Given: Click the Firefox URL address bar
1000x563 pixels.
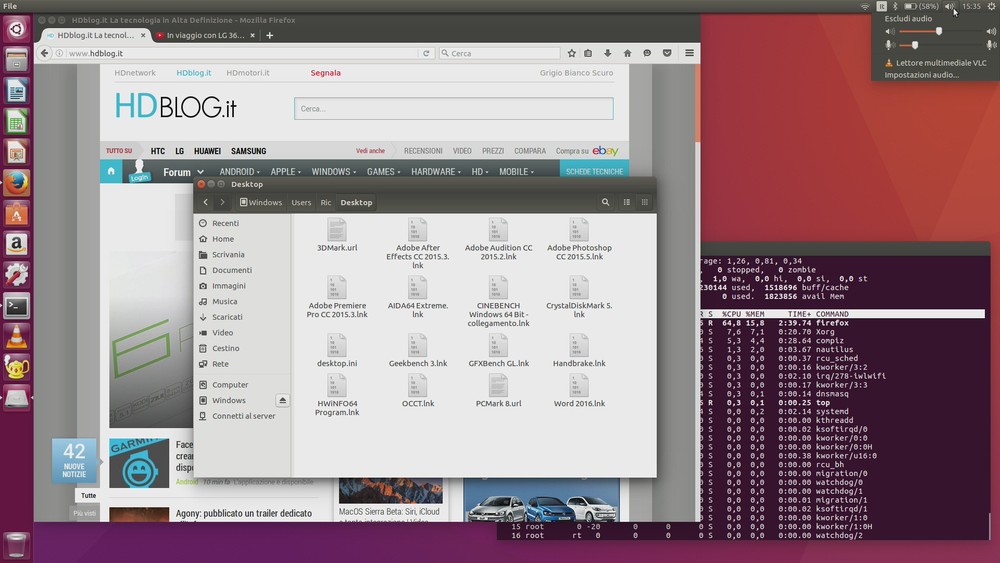Looking at the screenshot, I should 236,53.
